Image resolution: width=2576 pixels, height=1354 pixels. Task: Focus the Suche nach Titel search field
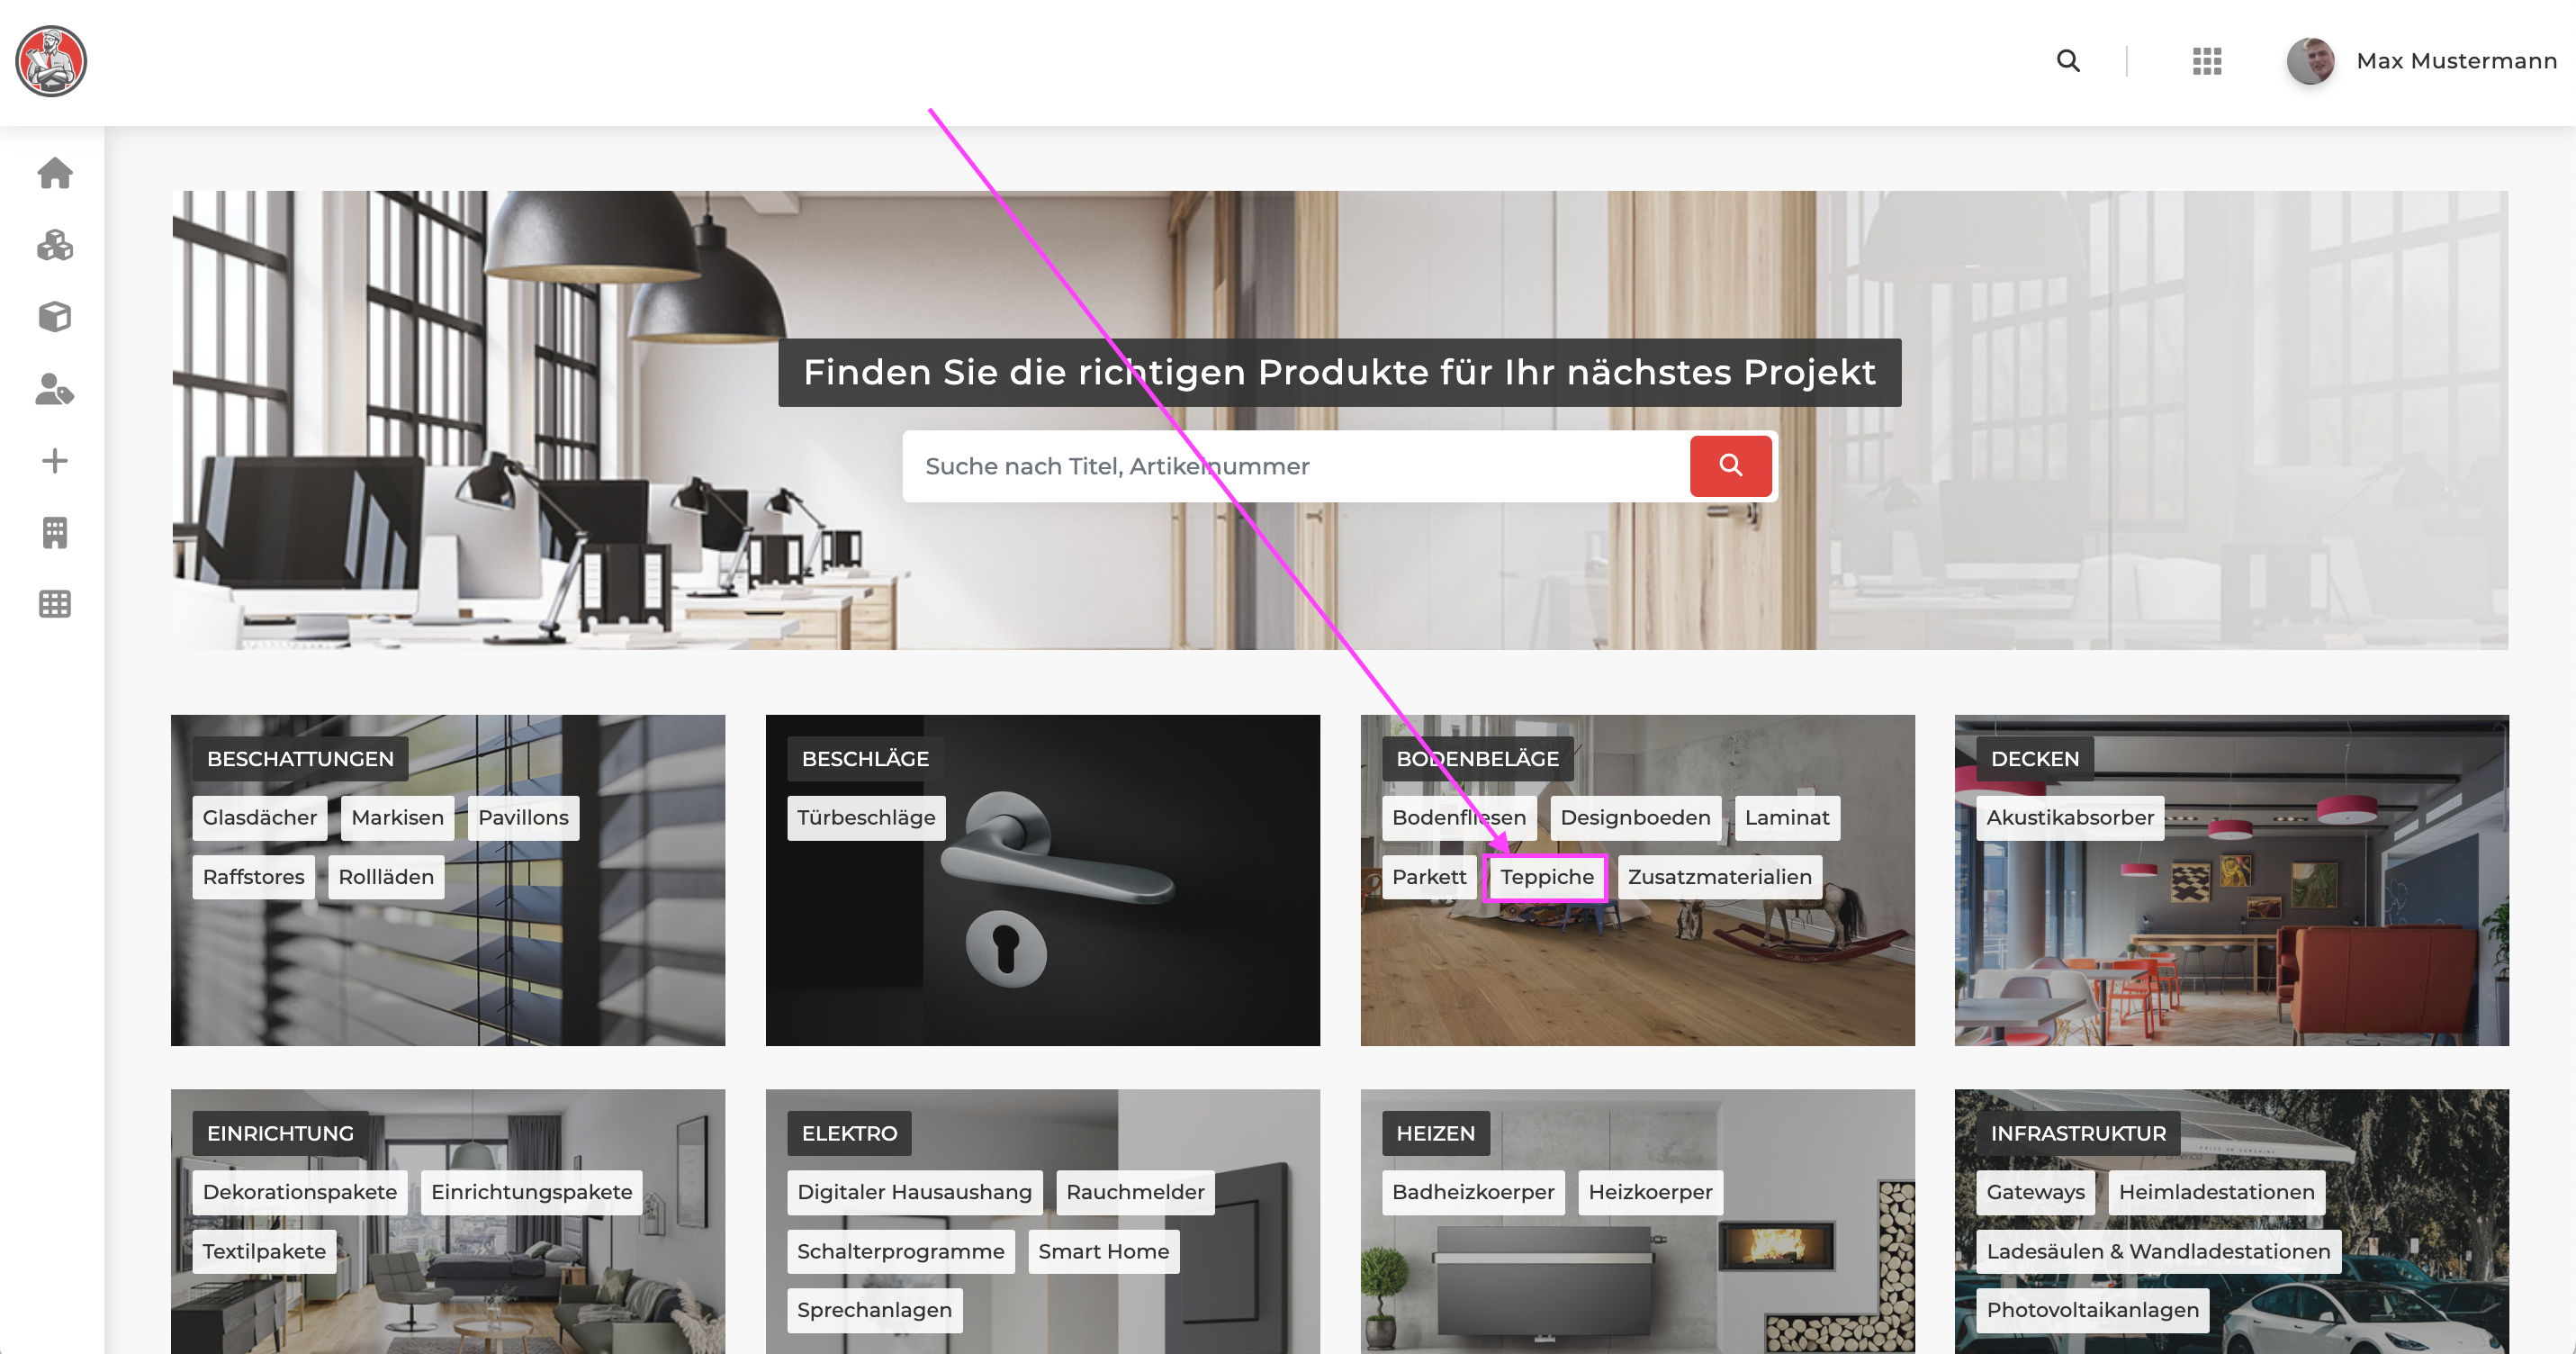pyautogui.click(x=1296, y=466)
